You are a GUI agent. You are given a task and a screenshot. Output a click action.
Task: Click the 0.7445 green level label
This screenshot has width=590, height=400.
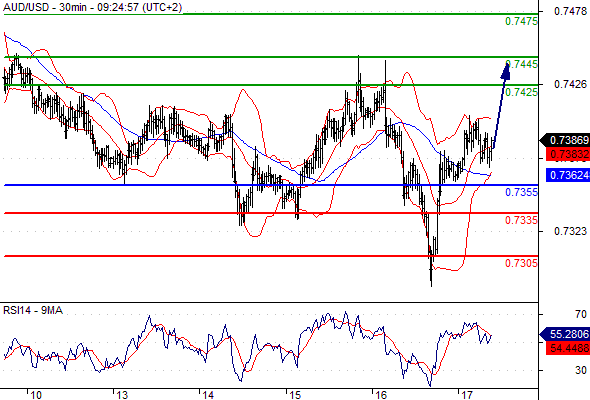point(522,64)
